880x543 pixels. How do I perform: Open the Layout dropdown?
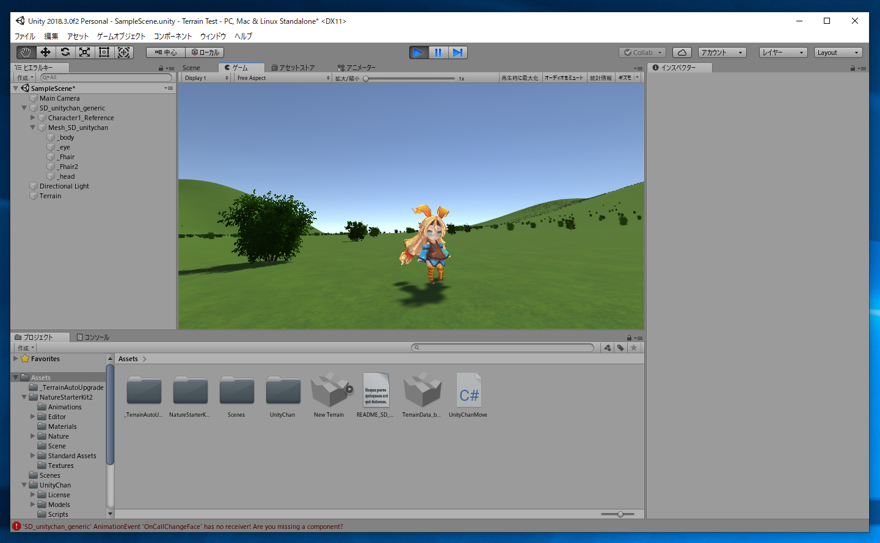coord(838,52)
